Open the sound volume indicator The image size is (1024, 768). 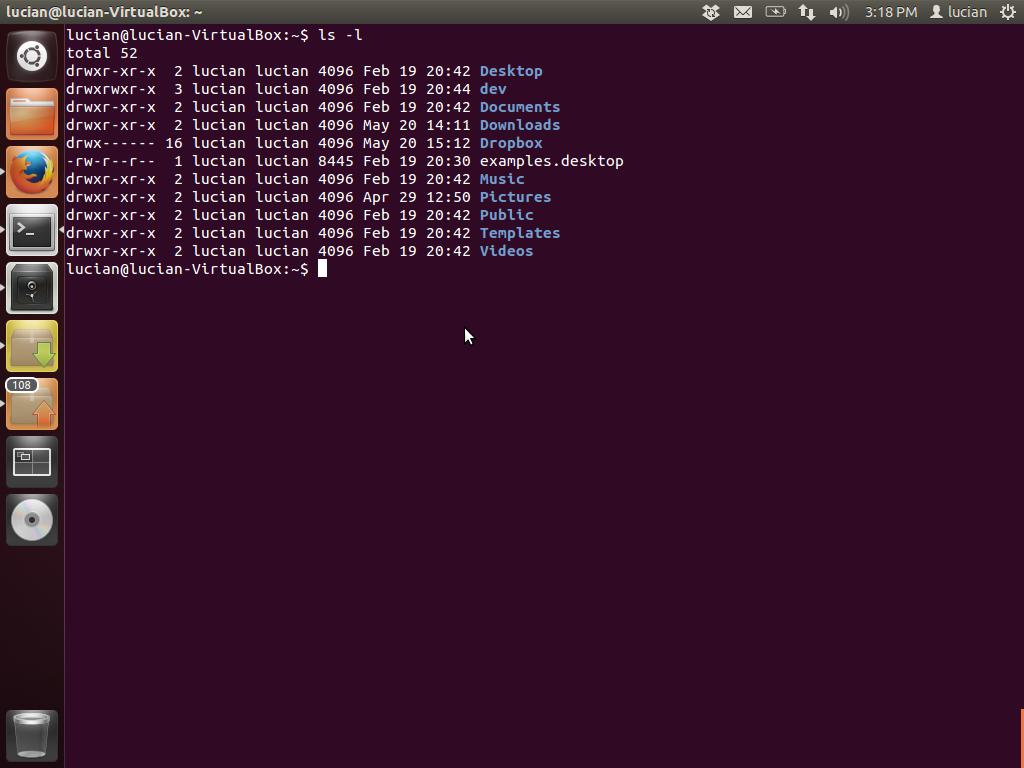[x=839, y=12]
